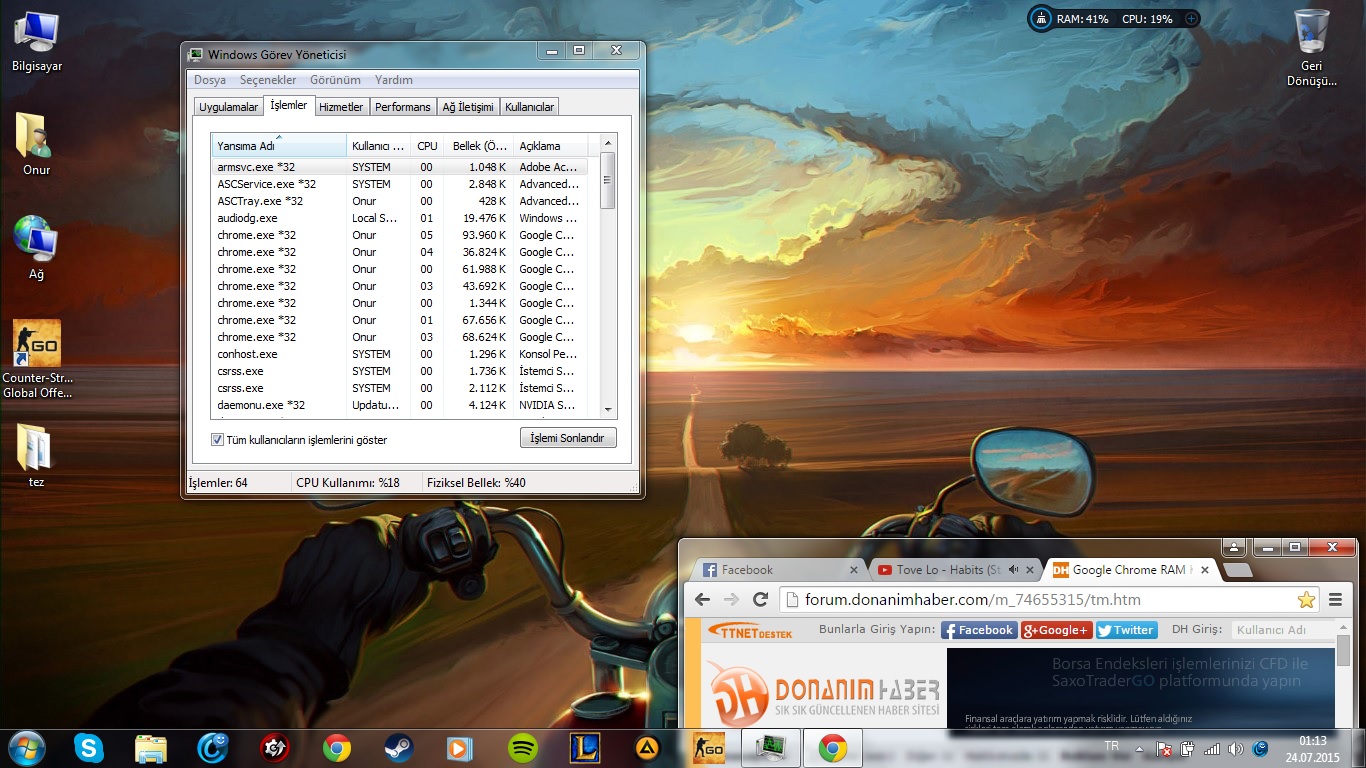Launch Spotify from the taskbar

tap(523, 747)
